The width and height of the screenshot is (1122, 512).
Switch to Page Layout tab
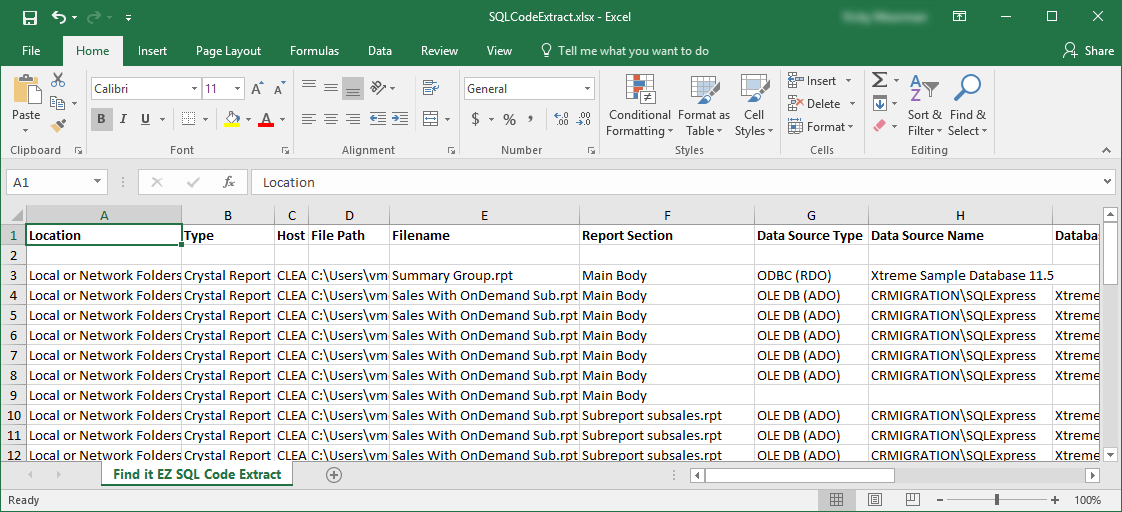[228, 51]
